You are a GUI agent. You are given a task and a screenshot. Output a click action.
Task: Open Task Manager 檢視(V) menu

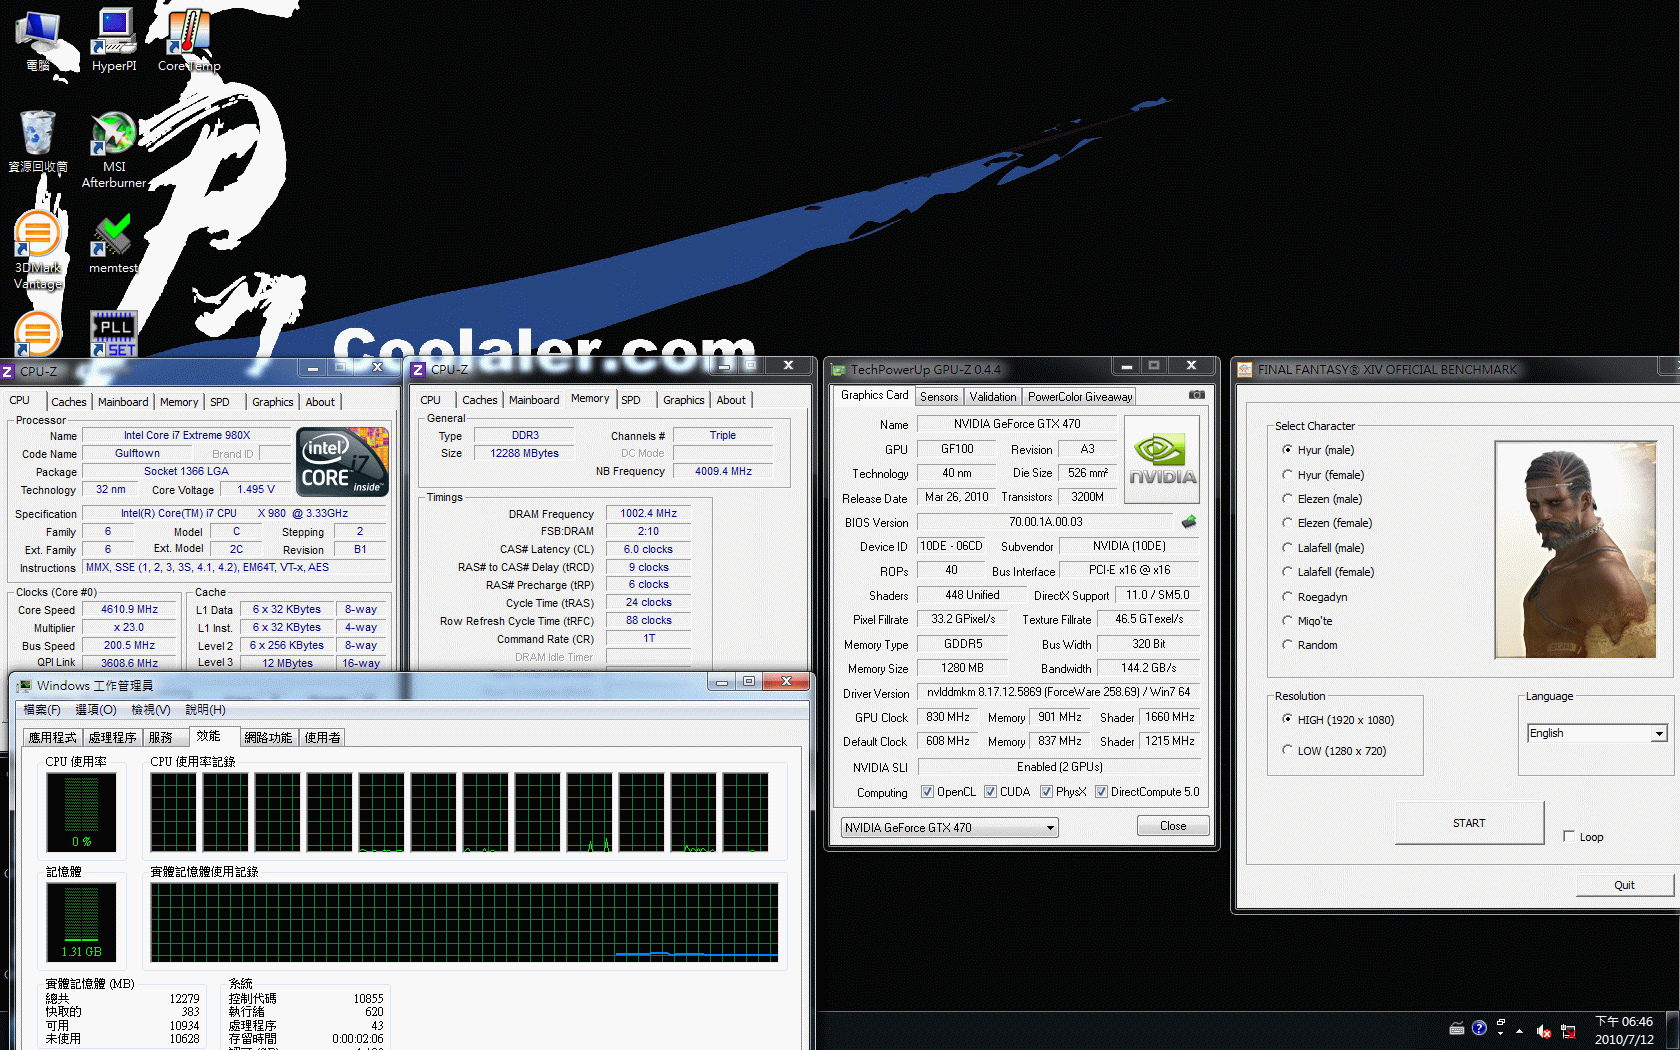(x=150, y=710)
